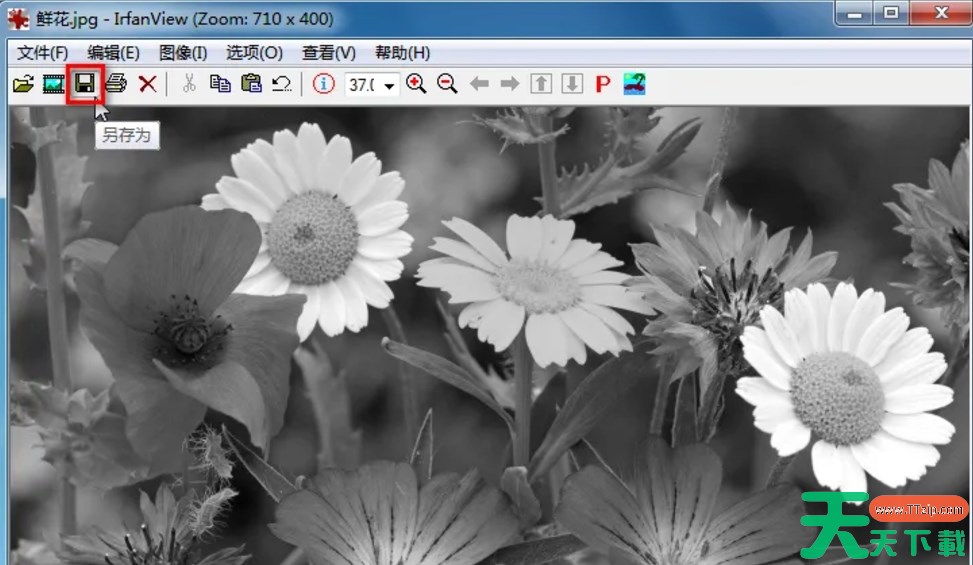
Task: Minimize the IrfanView window
Action: click(x=854, y=12)
